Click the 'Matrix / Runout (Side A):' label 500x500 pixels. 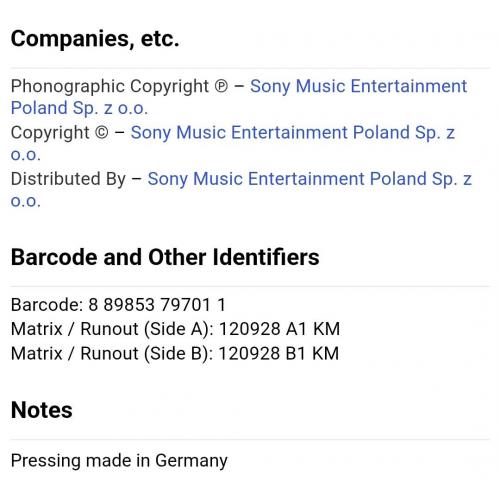click(x=112, y=329)
